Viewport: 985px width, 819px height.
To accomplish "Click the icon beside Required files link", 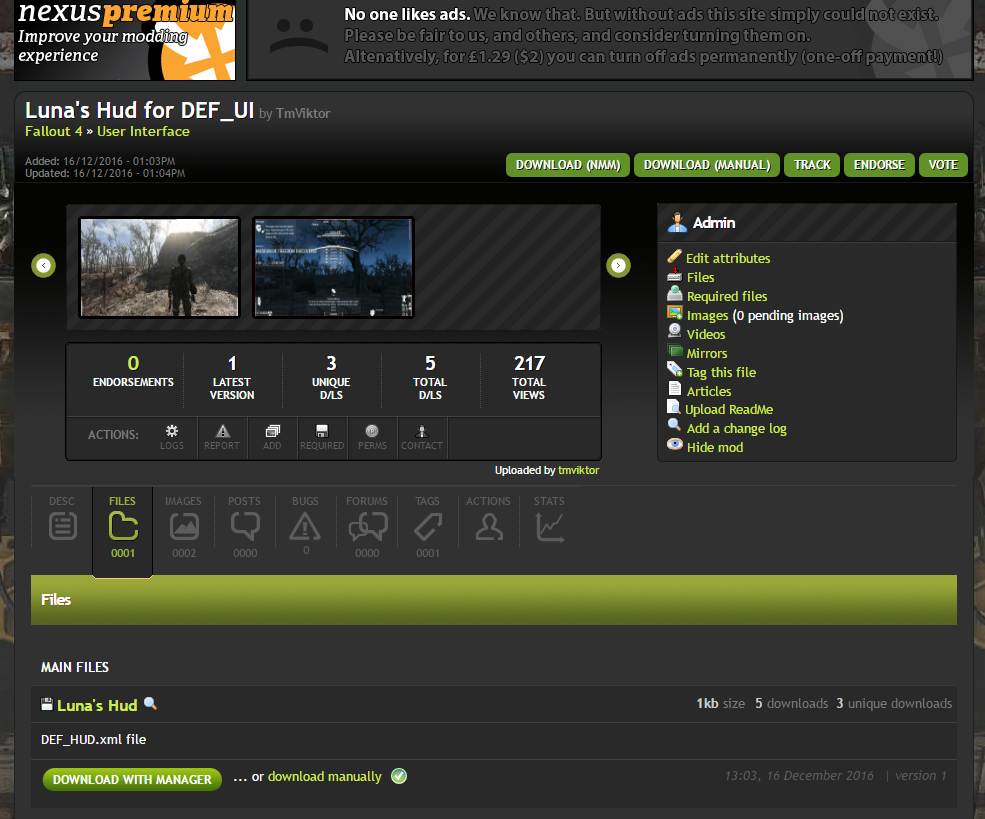I will coord(675,293).
